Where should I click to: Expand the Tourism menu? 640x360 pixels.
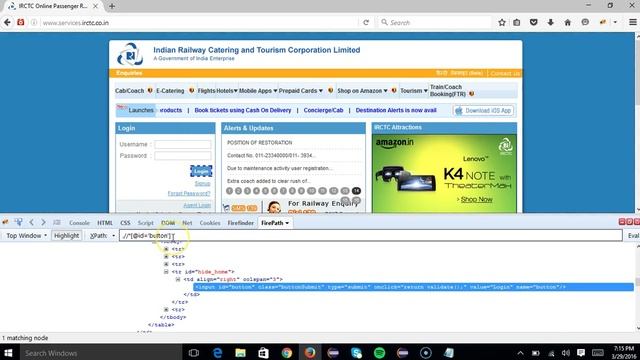point(414,91)
